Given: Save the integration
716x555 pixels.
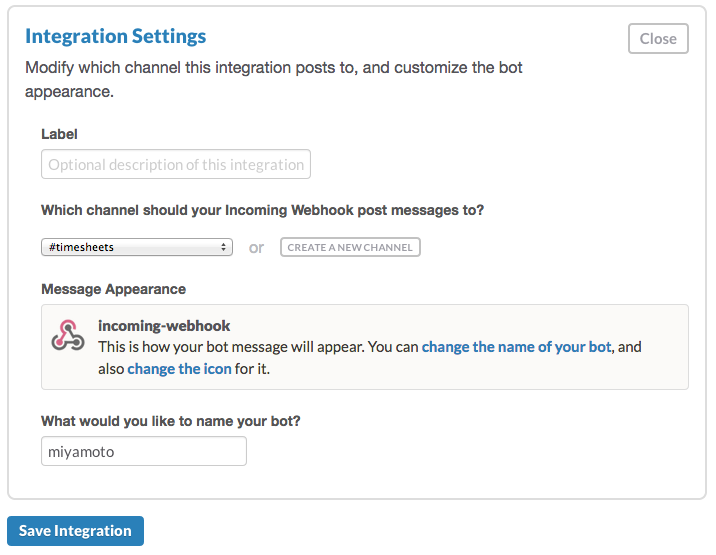Looking at the screenshot, I should 75,531.
